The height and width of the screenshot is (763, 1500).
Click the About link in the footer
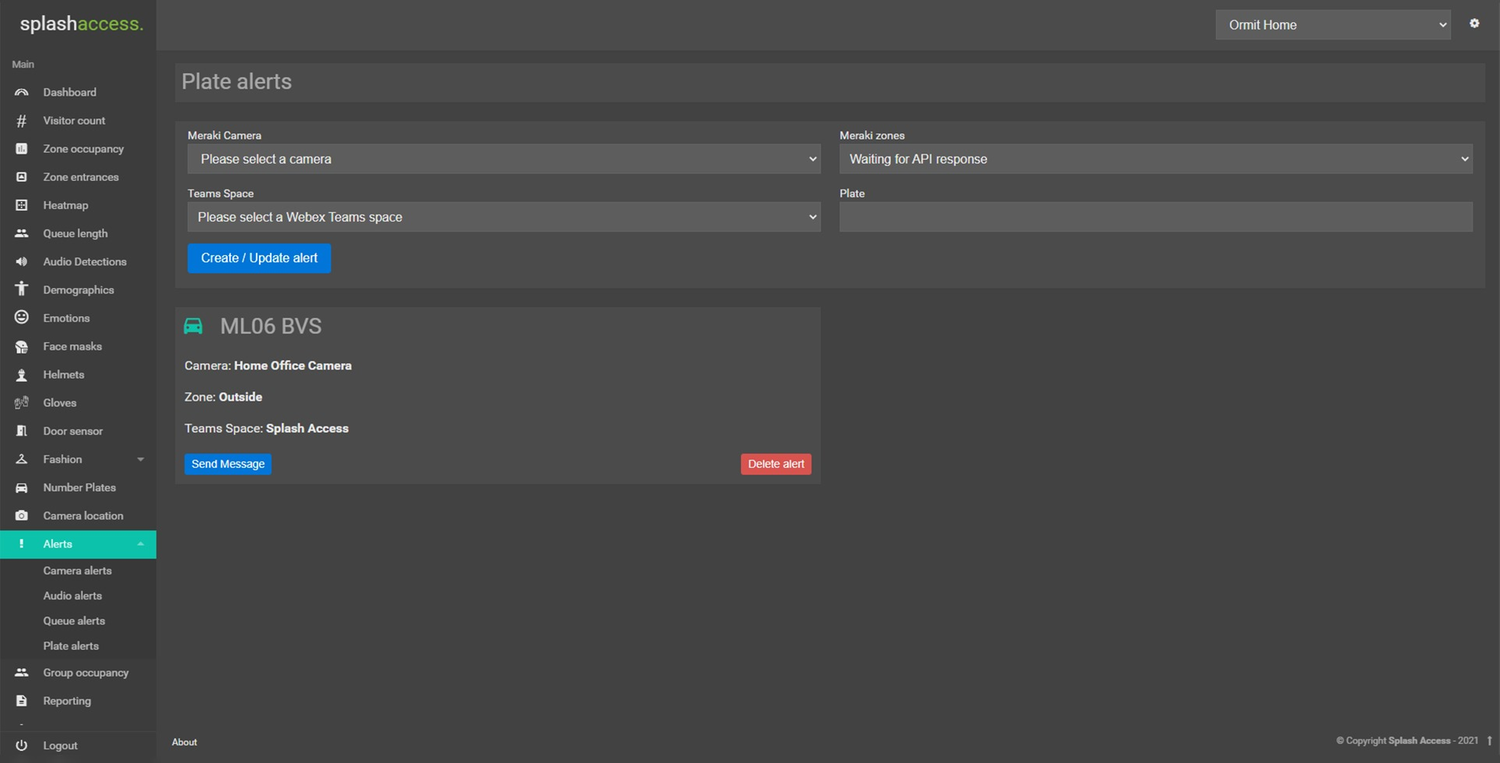tap(184, 742)
